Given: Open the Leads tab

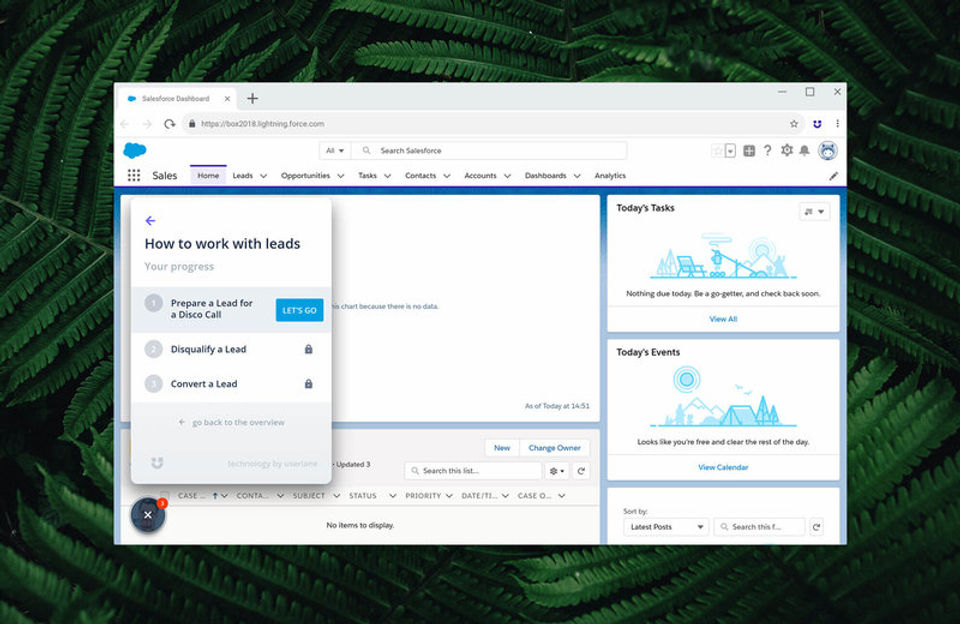Looking at the screenshot, I should coord(242,176).
